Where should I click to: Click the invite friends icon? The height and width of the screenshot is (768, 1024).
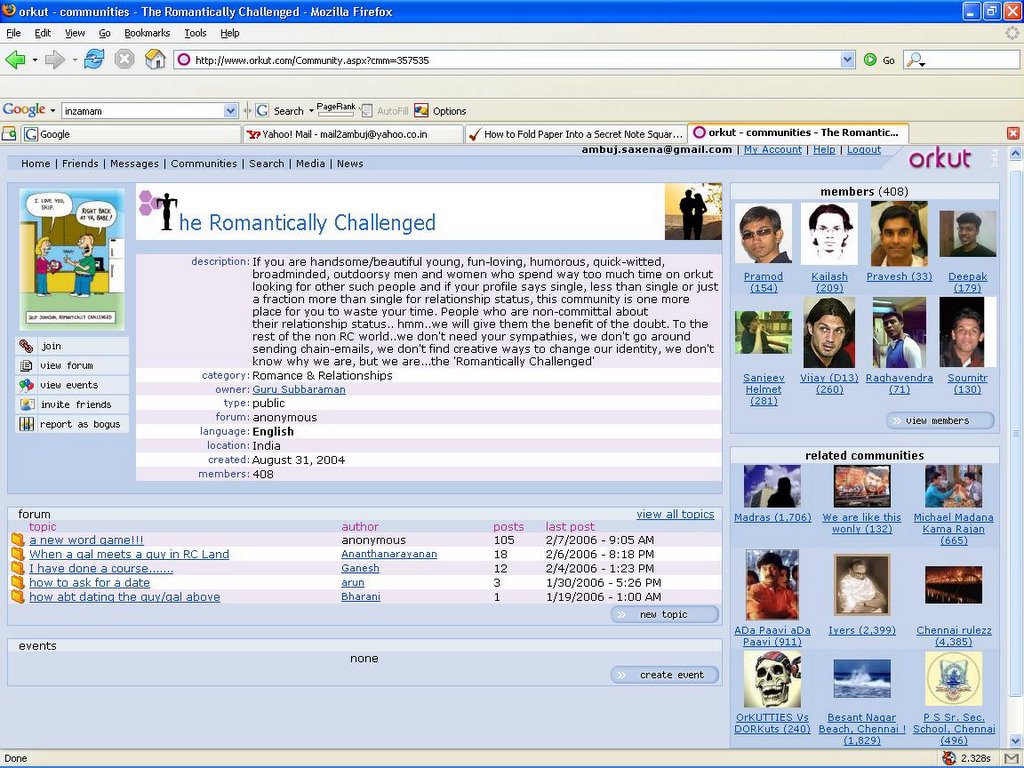pos(26,404)
